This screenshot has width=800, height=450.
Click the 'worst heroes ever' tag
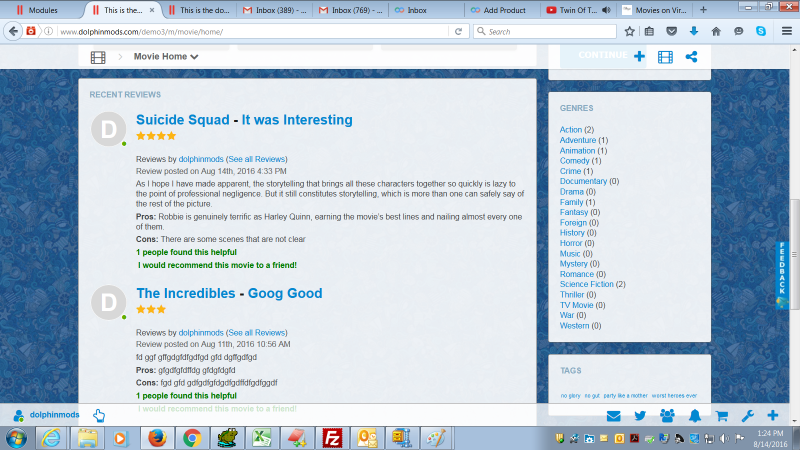click(674, 395)
